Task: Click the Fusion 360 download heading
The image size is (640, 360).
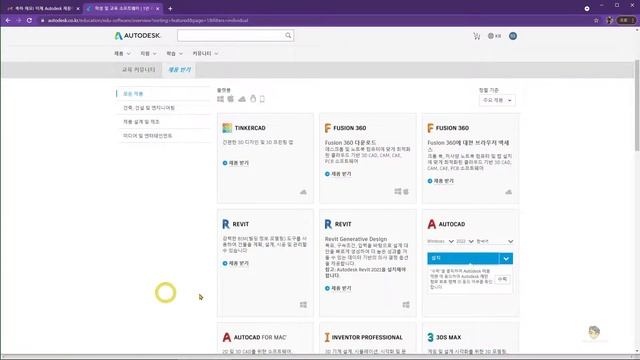Action: pyautogui.click(x=350, y=142)
